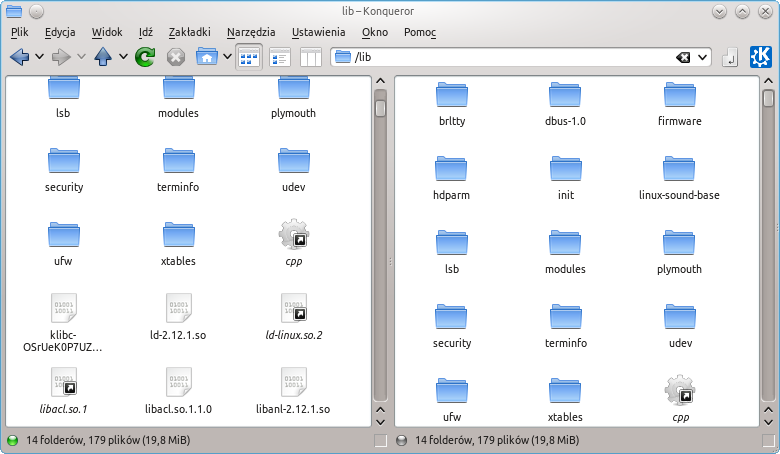Go up one directory with the Up arrow
This screenshot has width=780, height=454.
(x=102, y=57)
